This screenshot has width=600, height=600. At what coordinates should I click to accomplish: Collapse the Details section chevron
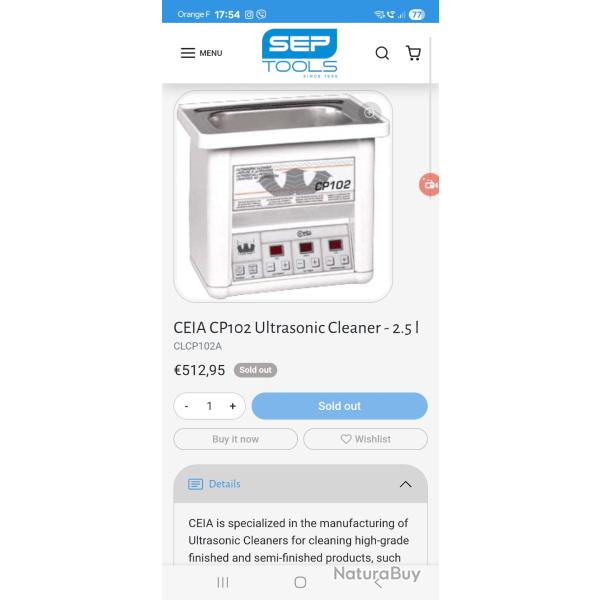[x=406, y=484]
